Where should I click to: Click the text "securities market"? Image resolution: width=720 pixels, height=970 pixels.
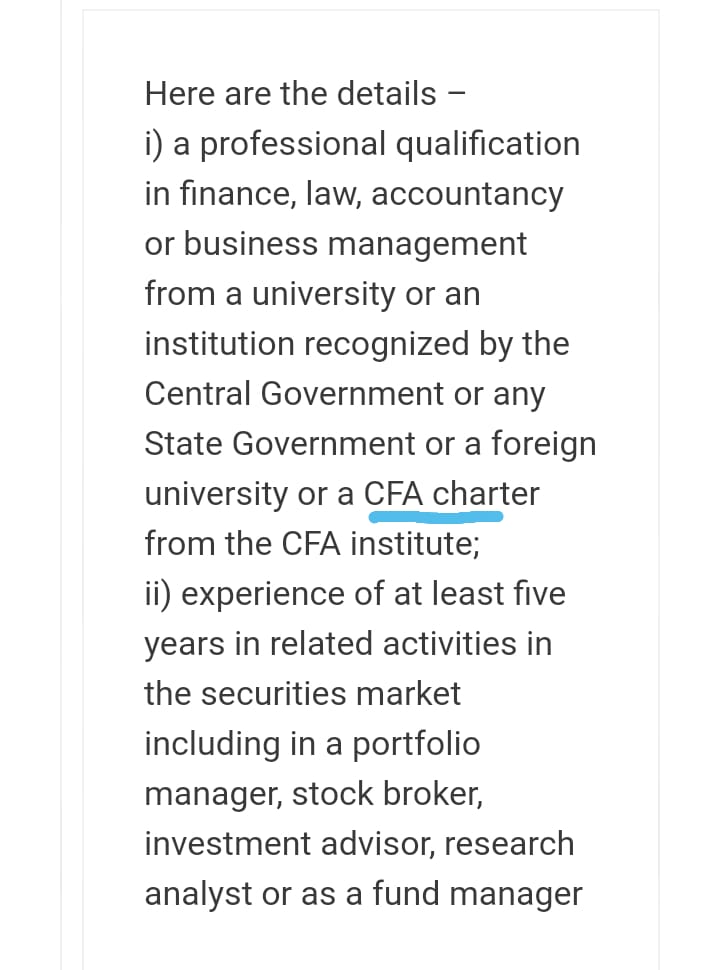pyautogui.click(x=331, y=693)
